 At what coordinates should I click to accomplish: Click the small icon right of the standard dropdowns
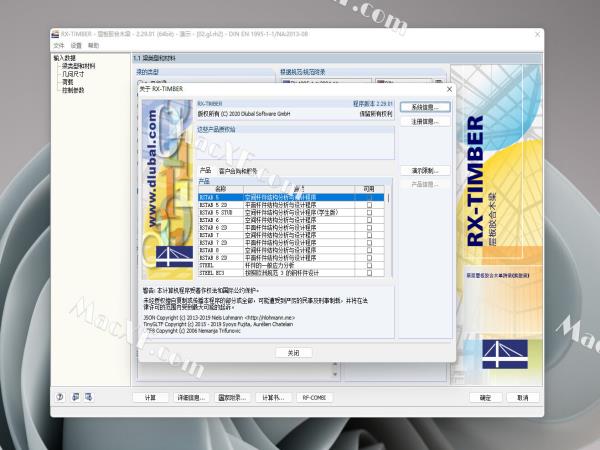(439, 82)
